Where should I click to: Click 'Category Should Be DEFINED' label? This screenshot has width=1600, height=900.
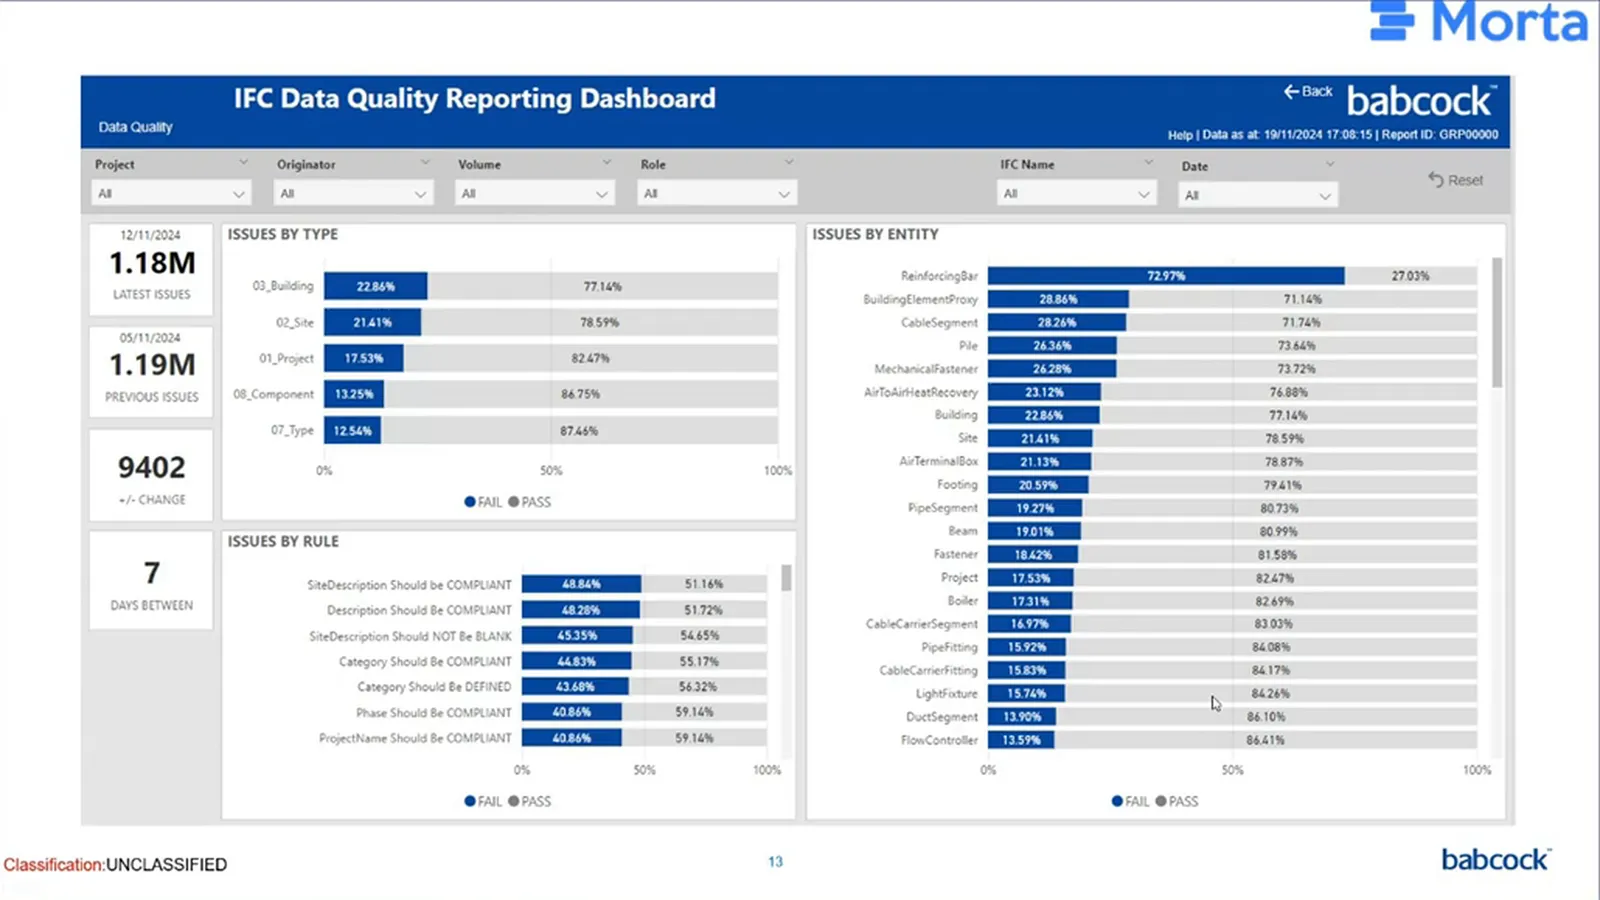pos(434,687)
